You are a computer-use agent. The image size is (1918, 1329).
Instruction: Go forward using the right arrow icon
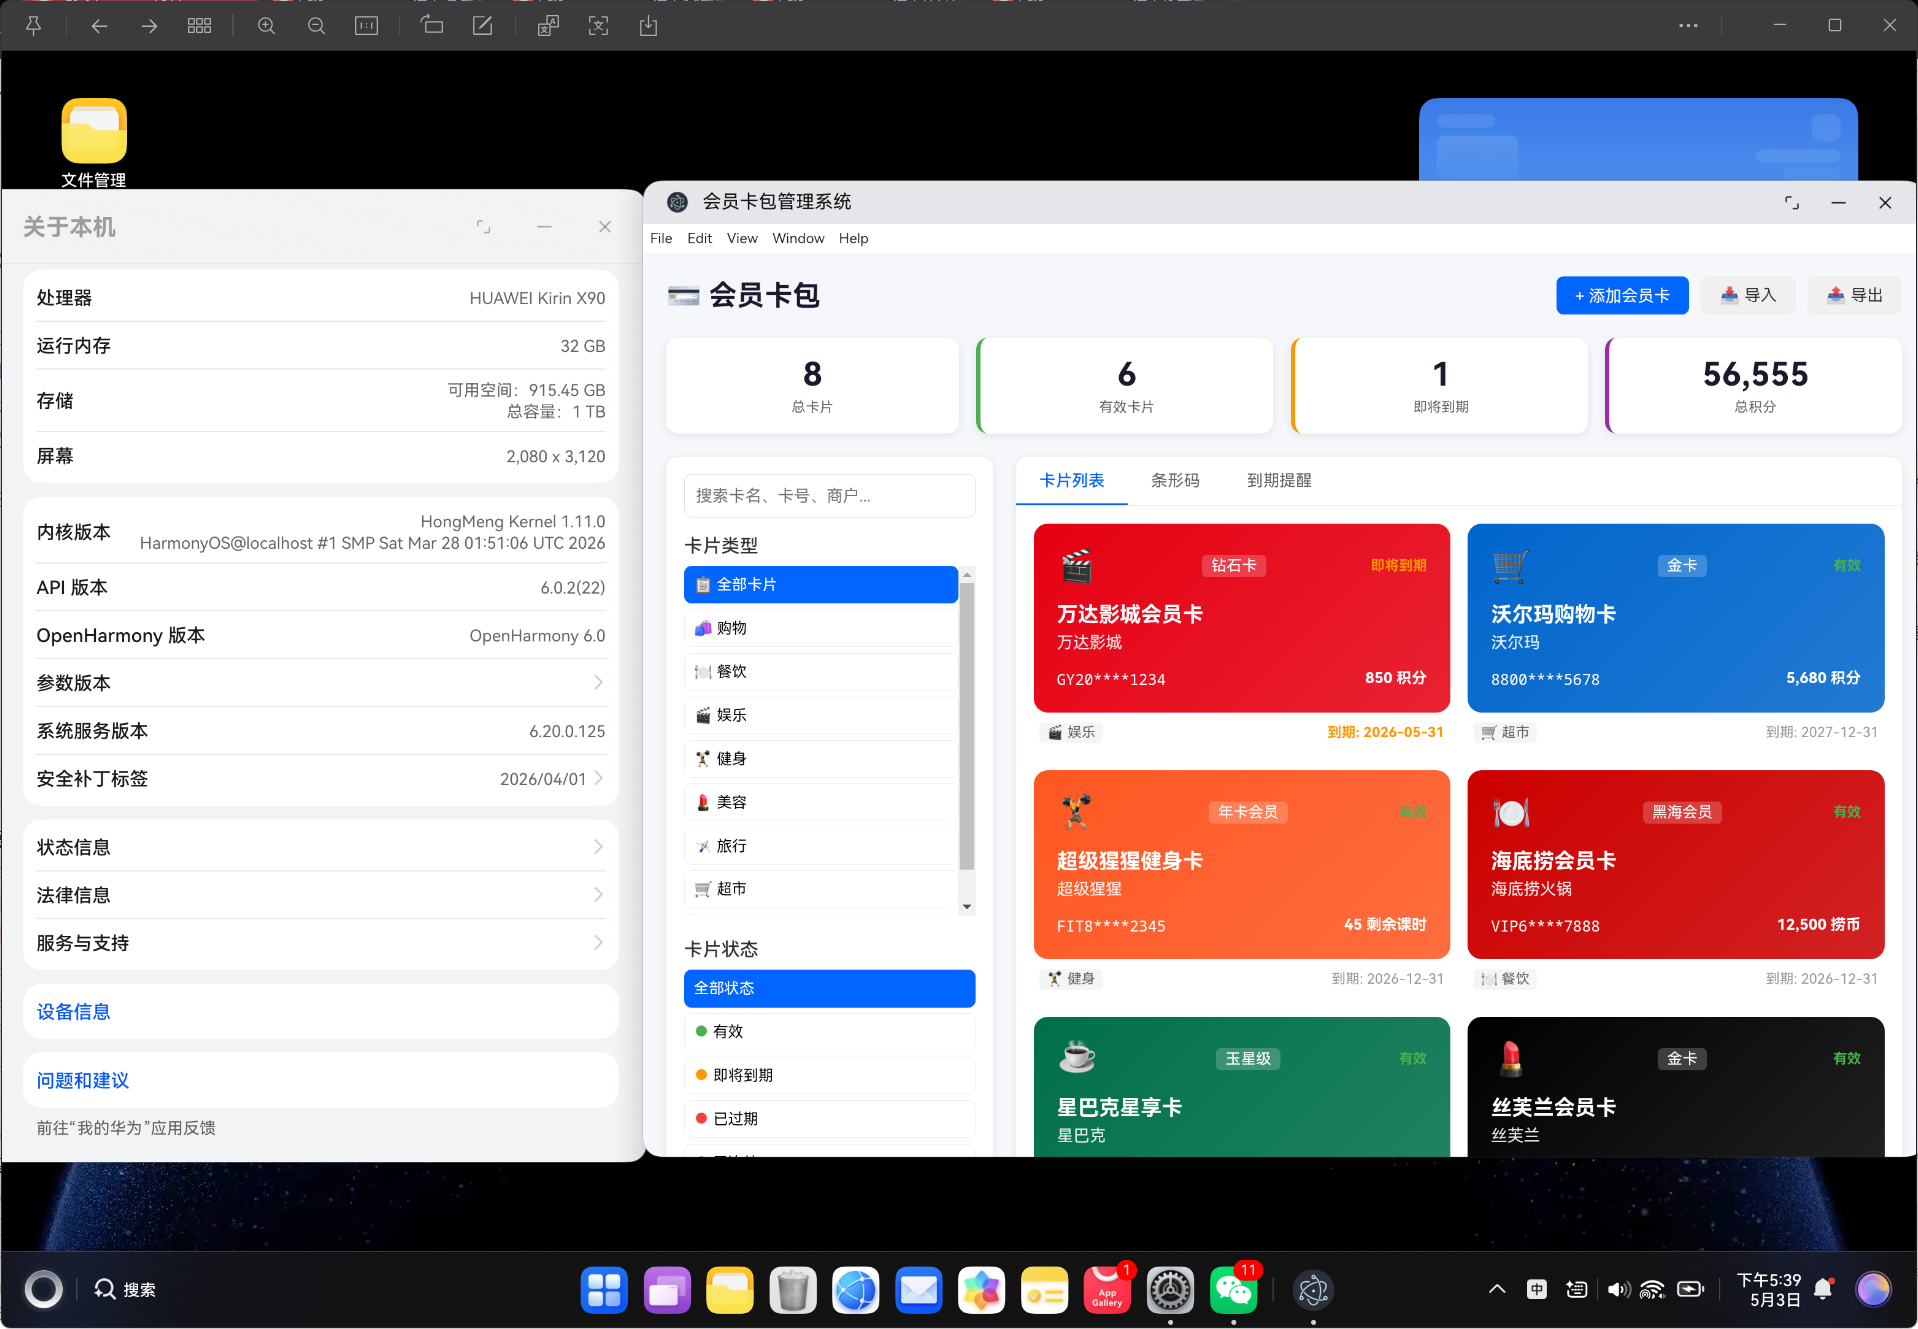pyautogui.click(x=149, y=26)
